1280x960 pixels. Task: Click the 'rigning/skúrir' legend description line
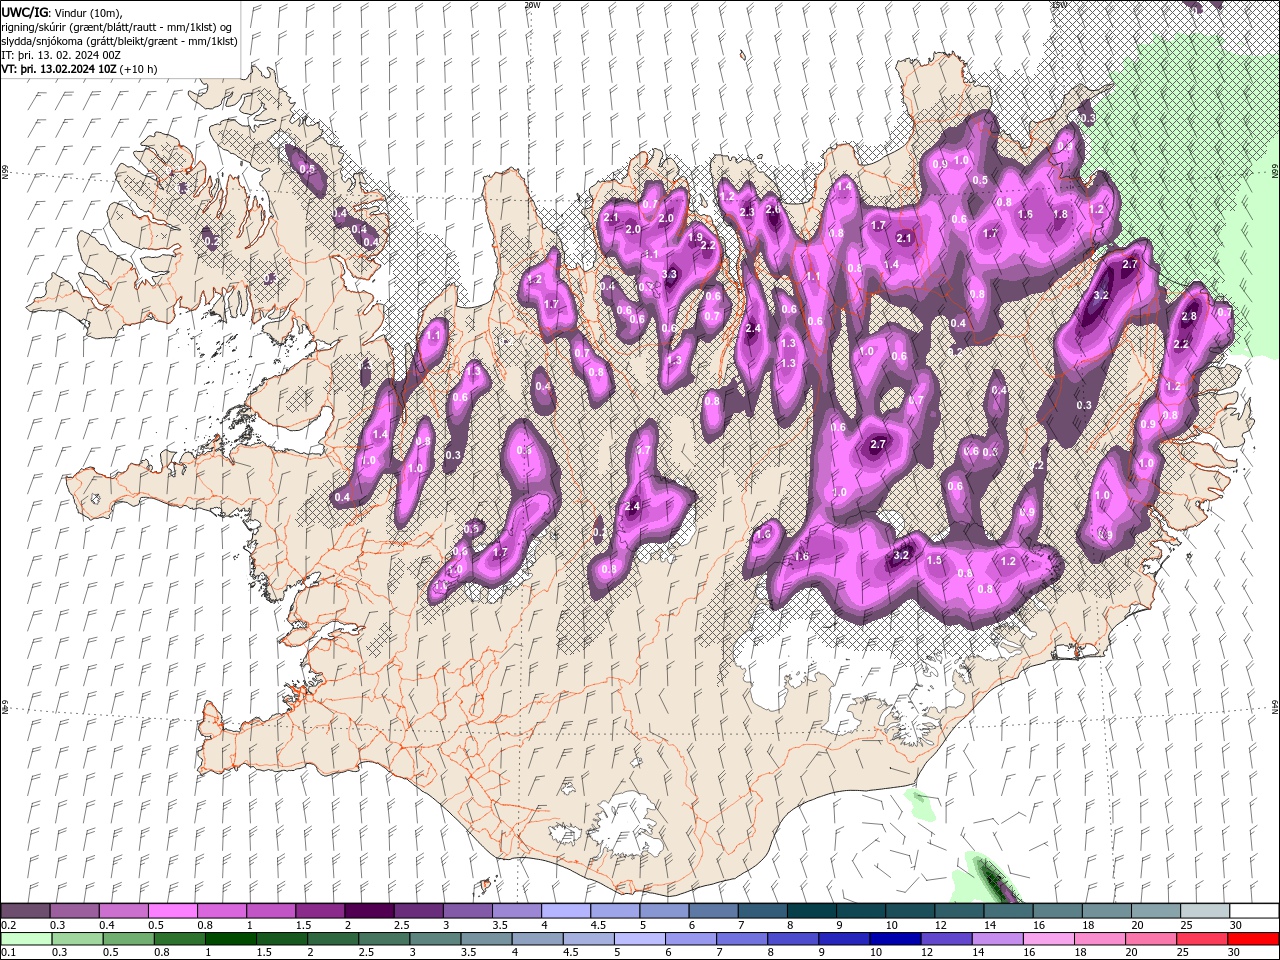(x=117, y=26)
